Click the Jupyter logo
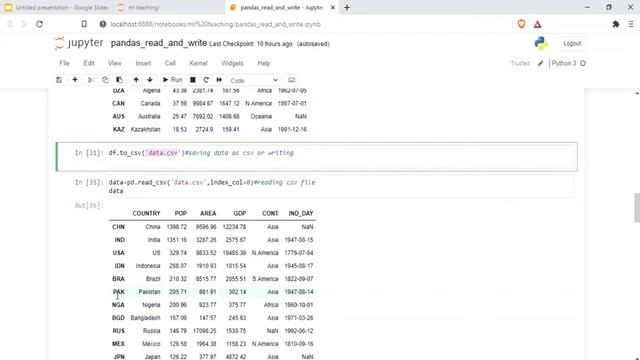This screenshot has height=360, width=640. point(79,43)
